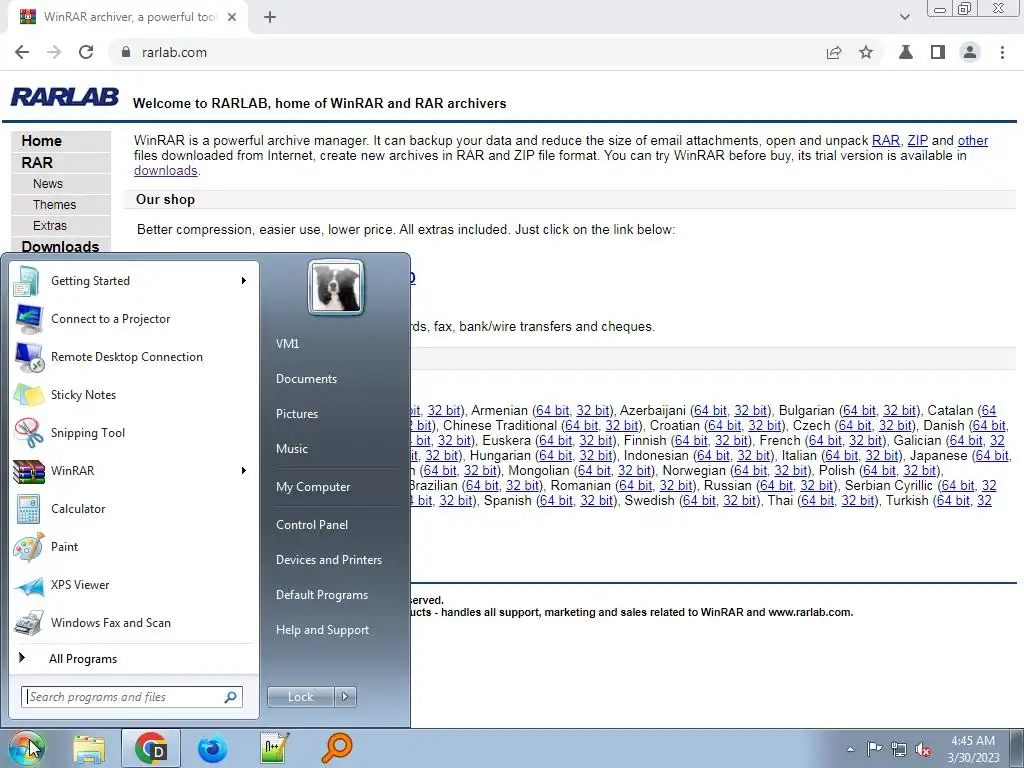Image resolution: width=1024 pixels, height=768 pixels.
Task: Expand the Getting Started submenu arrow
Action: coord(244,281)
